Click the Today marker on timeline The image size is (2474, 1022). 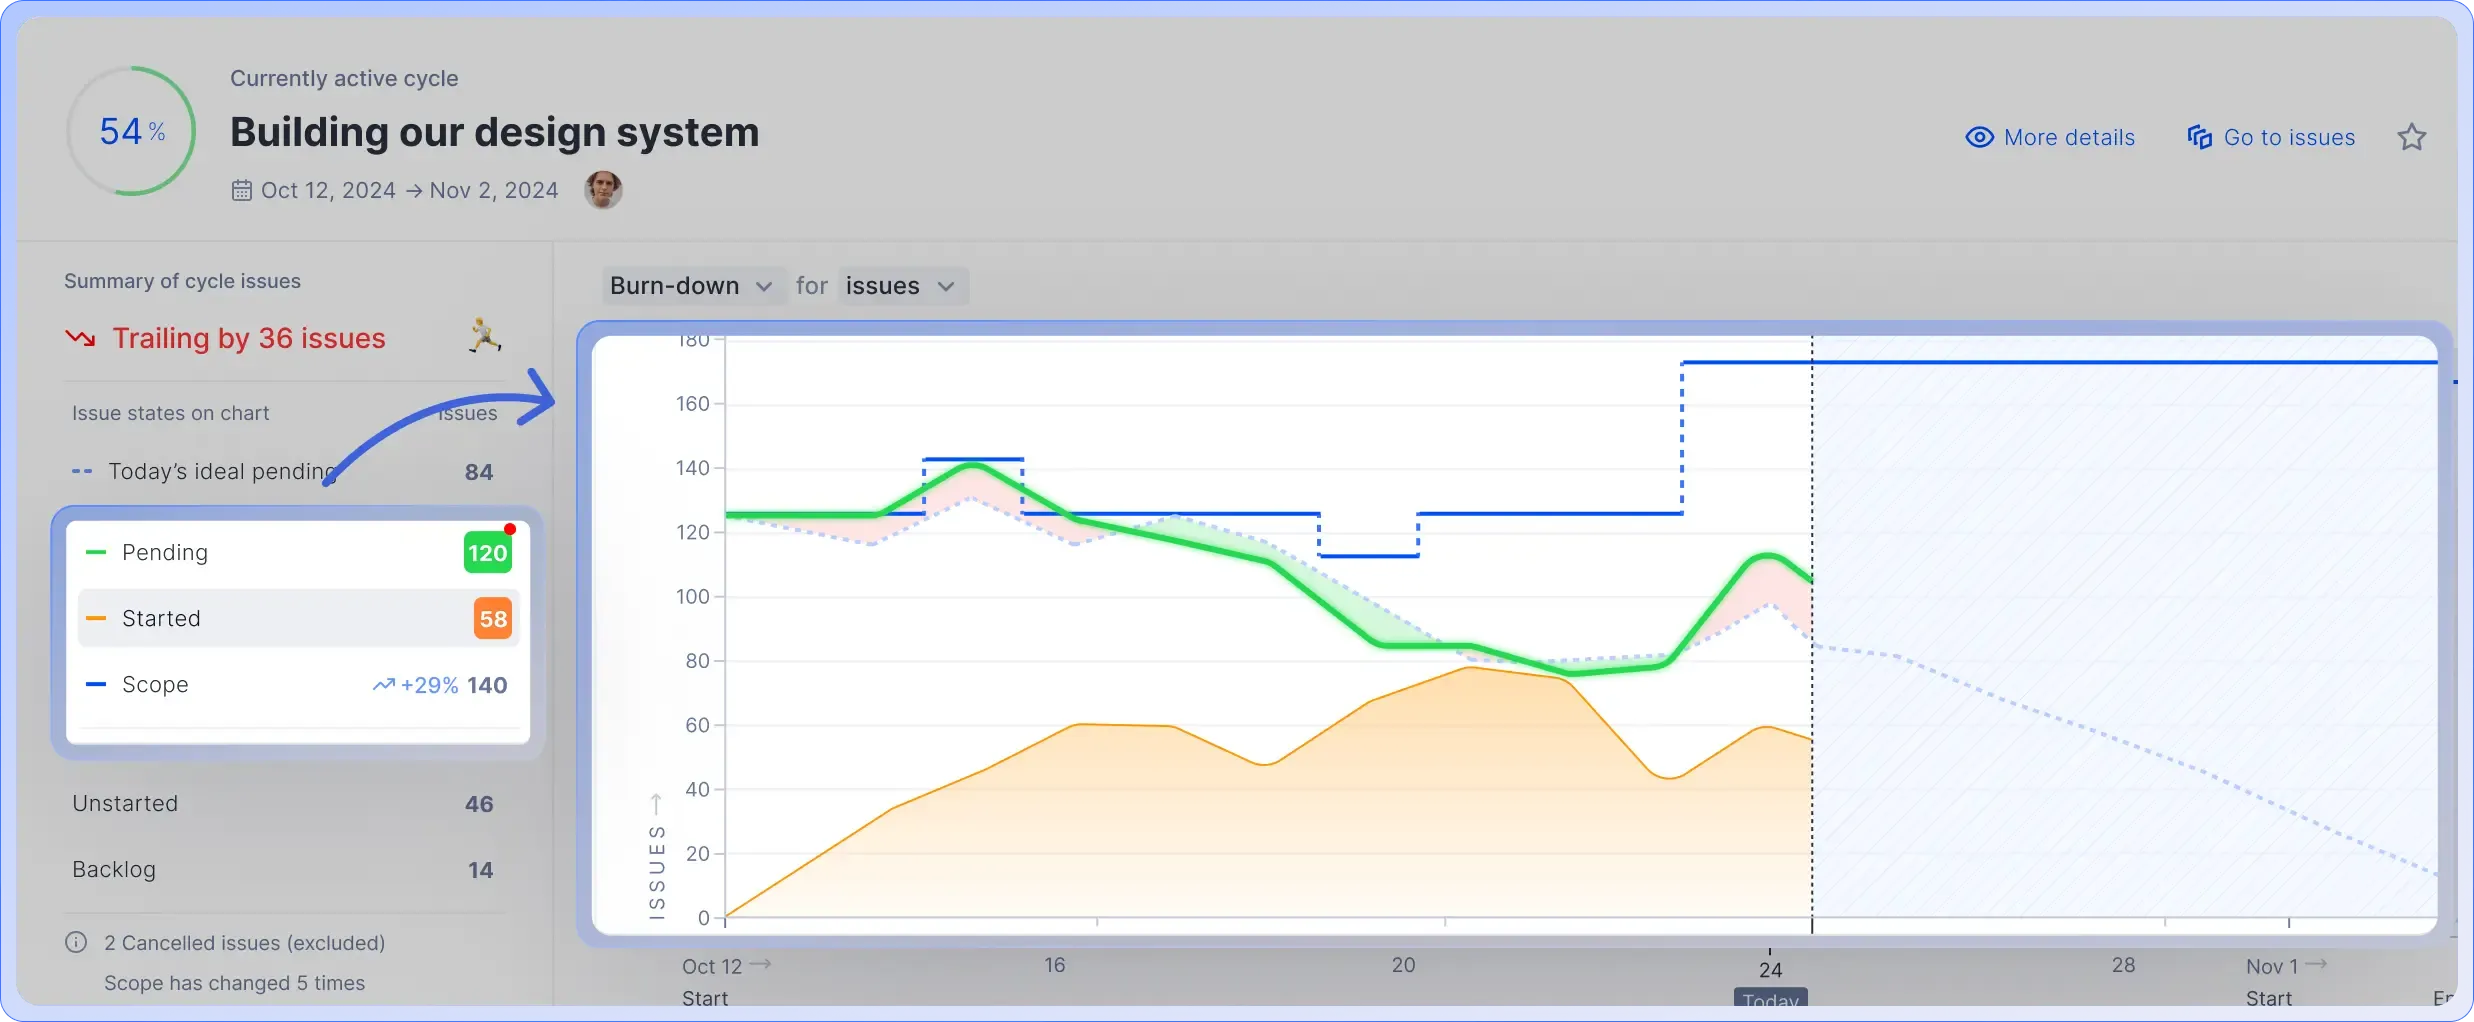pos(1770,998)
